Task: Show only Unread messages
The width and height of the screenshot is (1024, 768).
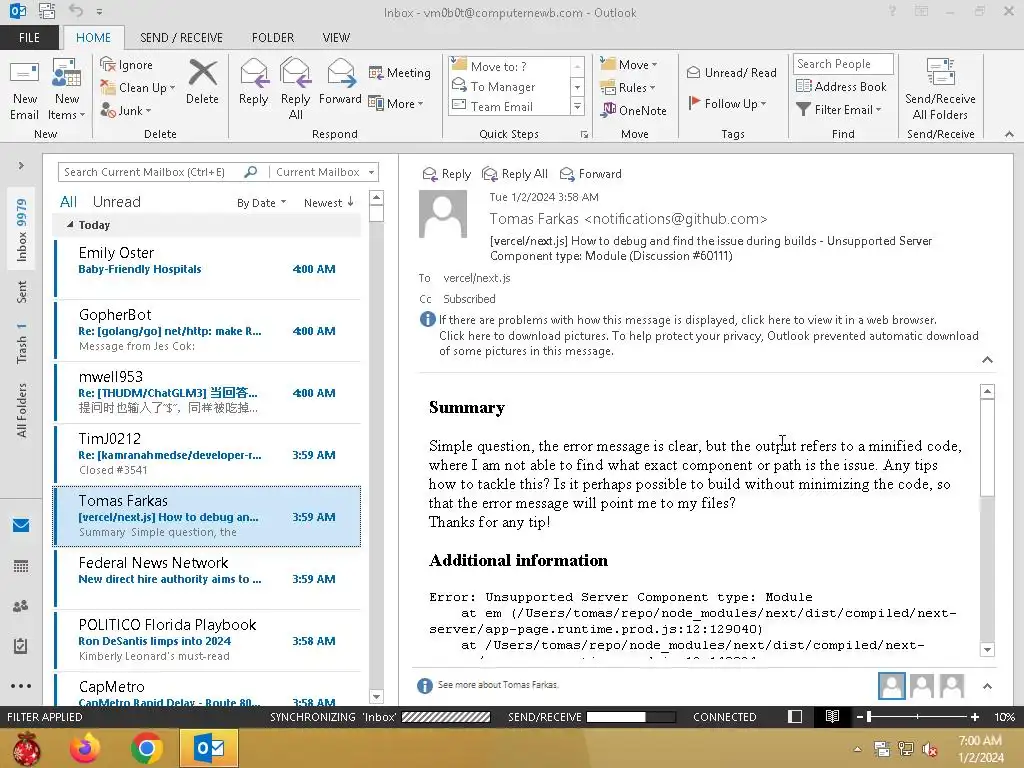Action: tap(116, 202)
